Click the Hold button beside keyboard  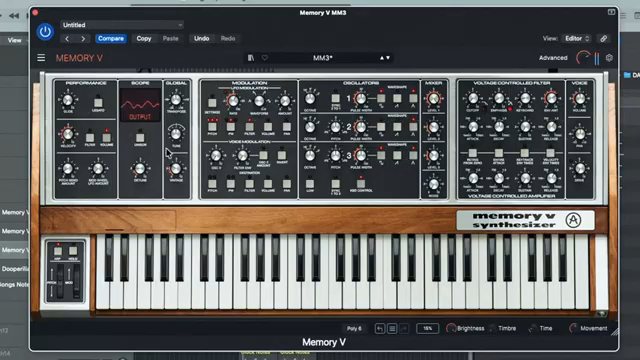coord(73,251)
